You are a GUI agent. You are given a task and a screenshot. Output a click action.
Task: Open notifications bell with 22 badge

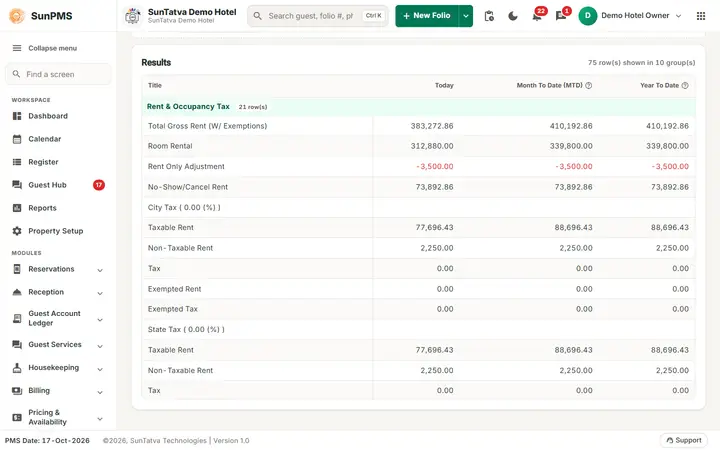coord(537,17)
